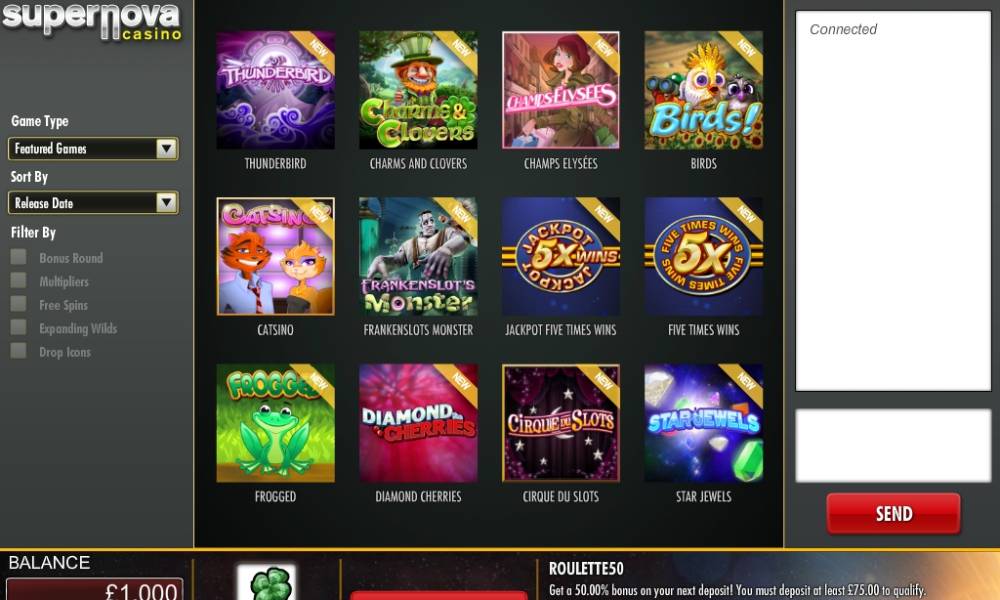Open the Thunderbird game icon
The height and width of the screenshot is (600, 1000).
[x=276, y=90]
